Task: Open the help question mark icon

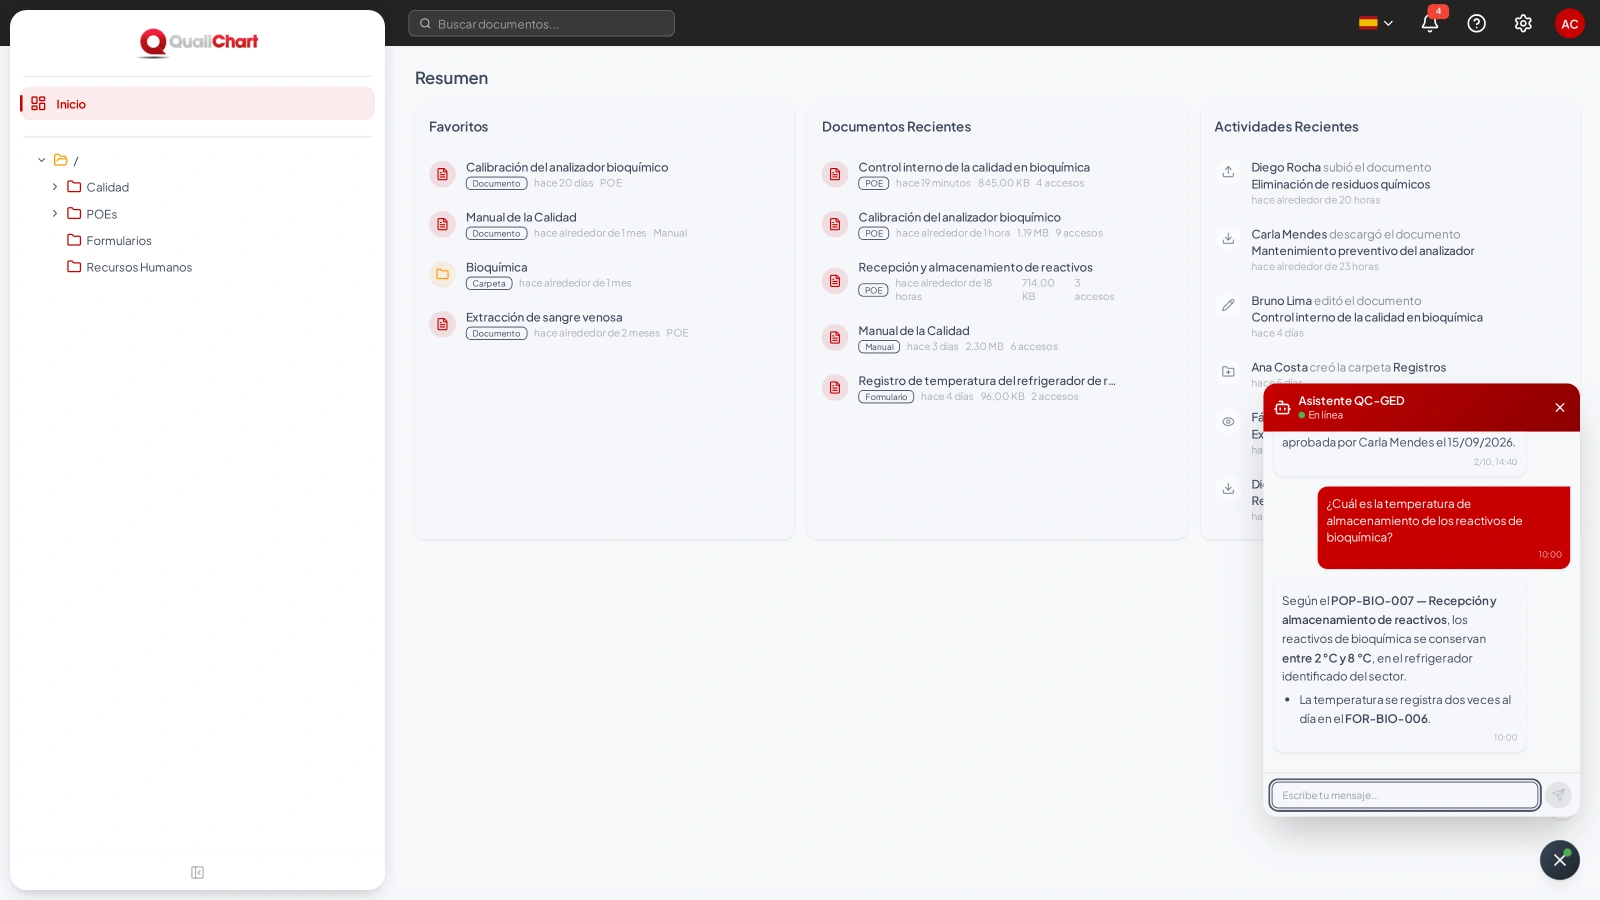Action: point(1476,23)
